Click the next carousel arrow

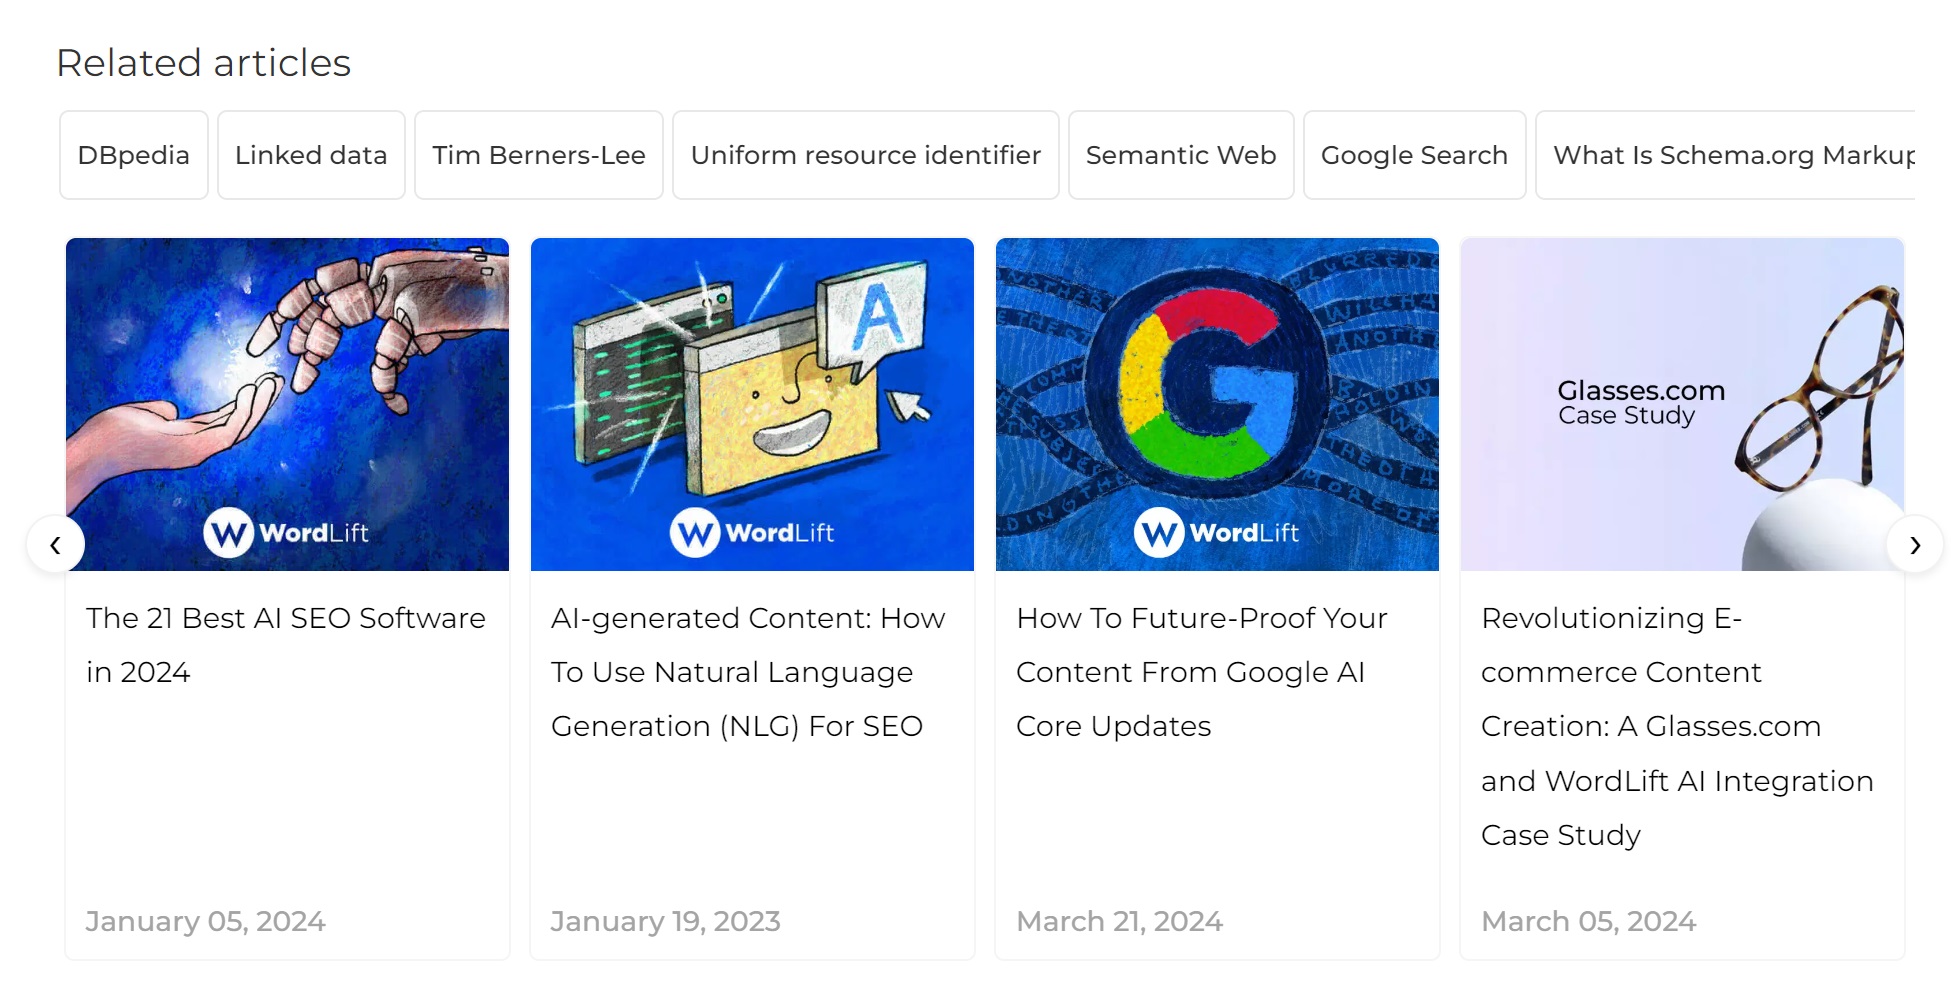[1914, 545]
